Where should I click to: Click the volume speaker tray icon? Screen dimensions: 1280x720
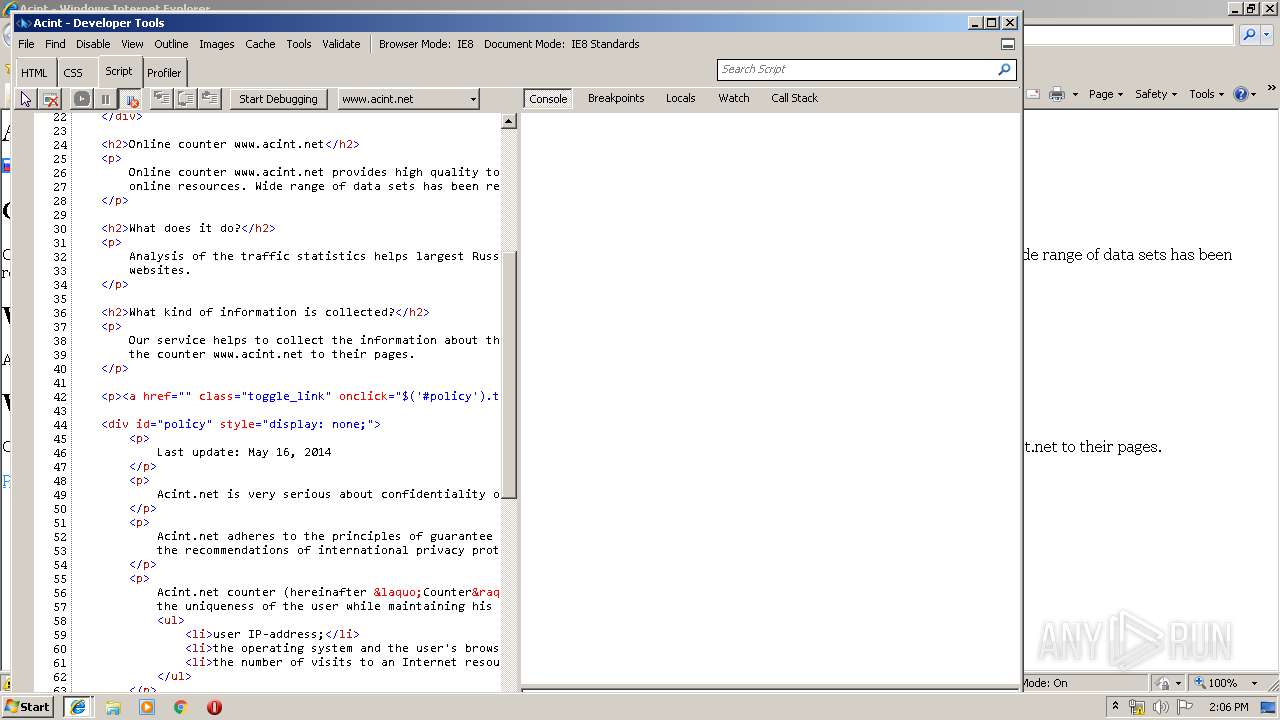(x=1161, y=707)
